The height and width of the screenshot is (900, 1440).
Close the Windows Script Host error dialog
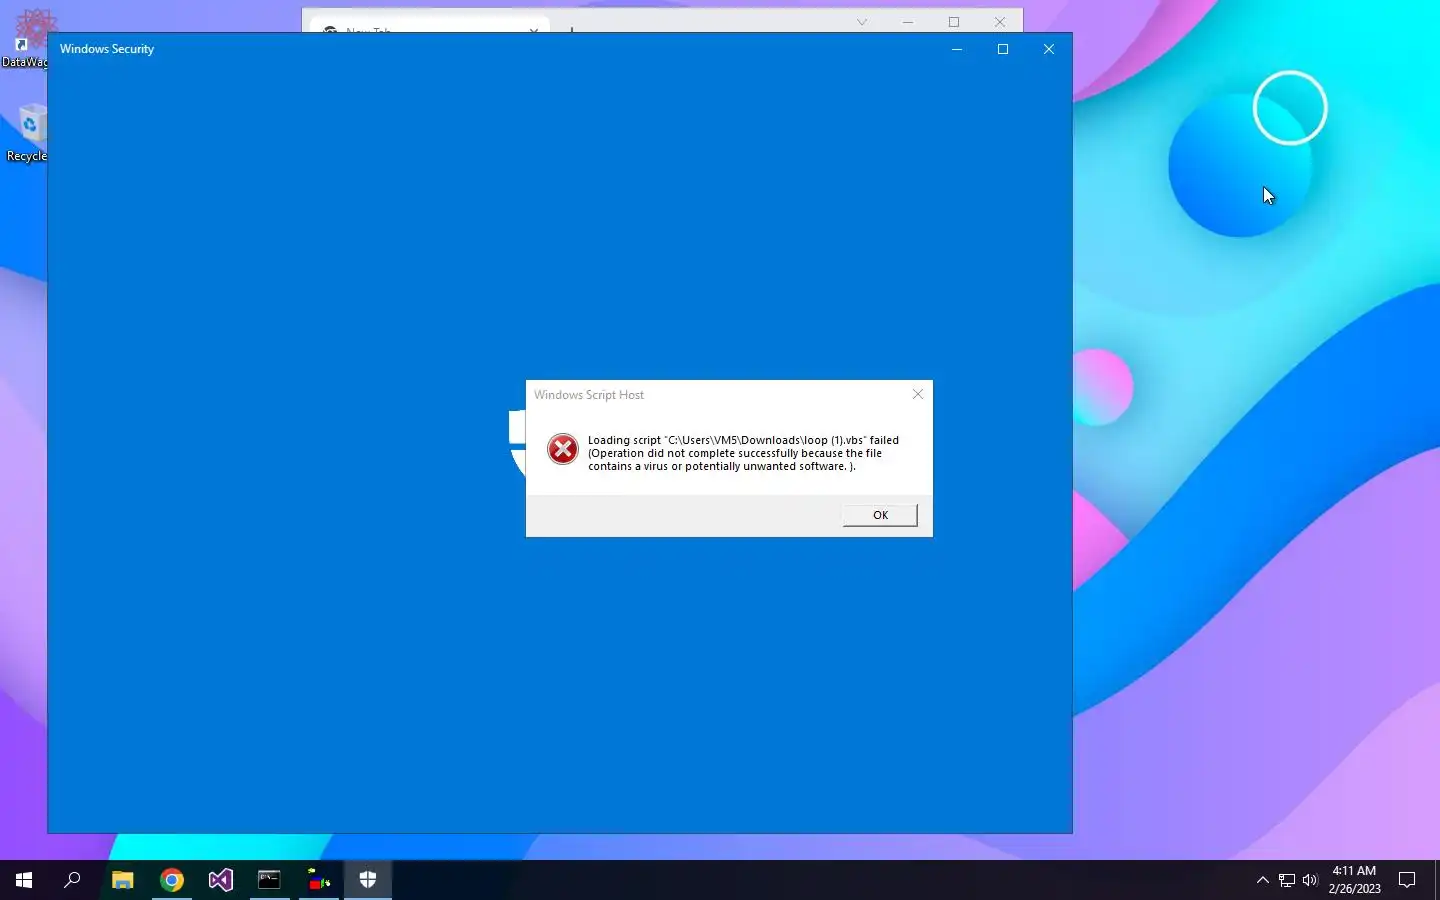[918, 394]
